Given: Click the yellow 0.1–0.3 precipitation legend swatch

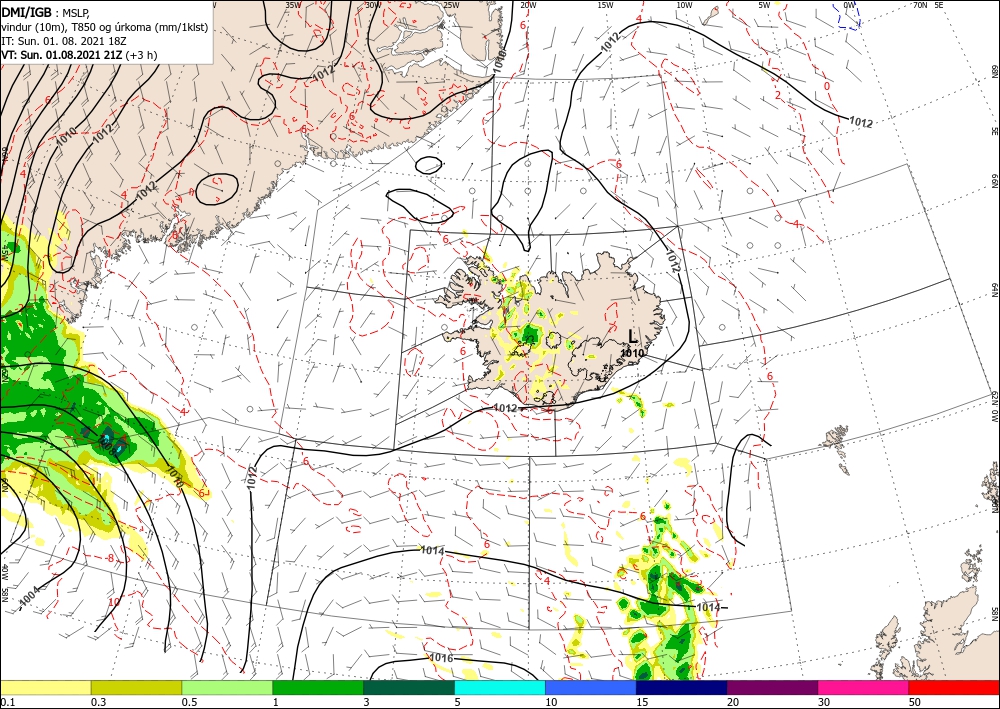Looking at the screenshot, I should click(x=46, y=688).
